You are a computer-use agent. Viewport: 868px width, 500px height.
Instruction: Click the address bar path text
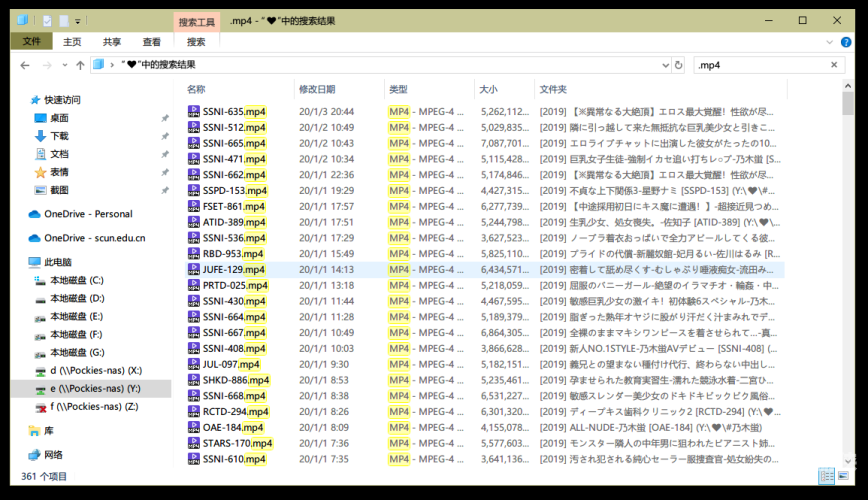(x=158, y=65)
